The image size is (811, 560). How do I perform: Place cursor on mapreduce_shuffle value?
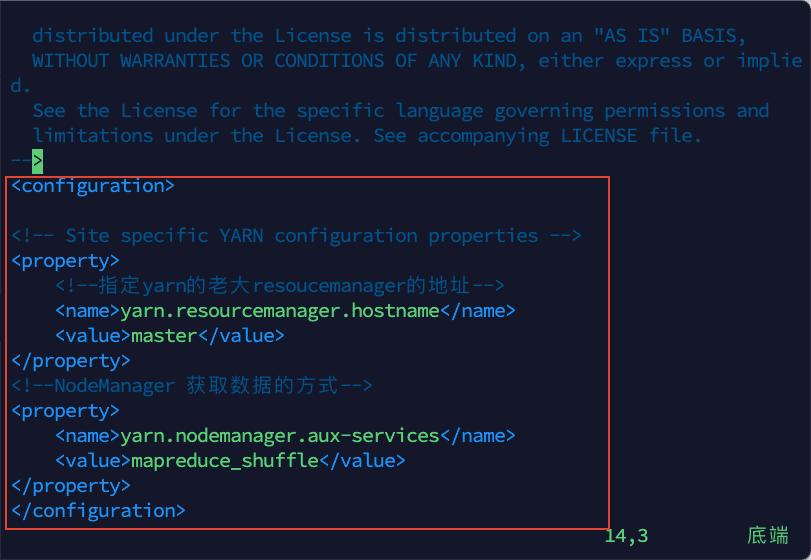(224, 461)
